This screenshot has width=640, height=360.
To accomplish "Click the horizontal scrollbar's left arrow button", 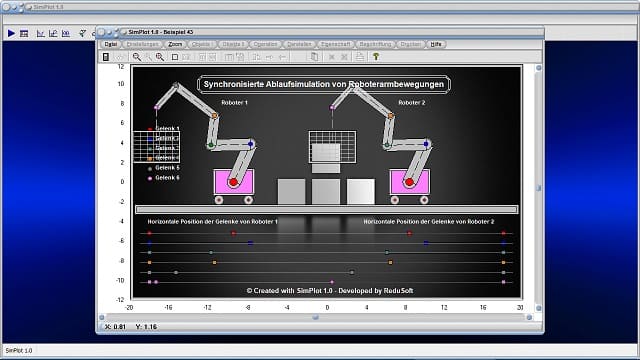I will [102, 317].
